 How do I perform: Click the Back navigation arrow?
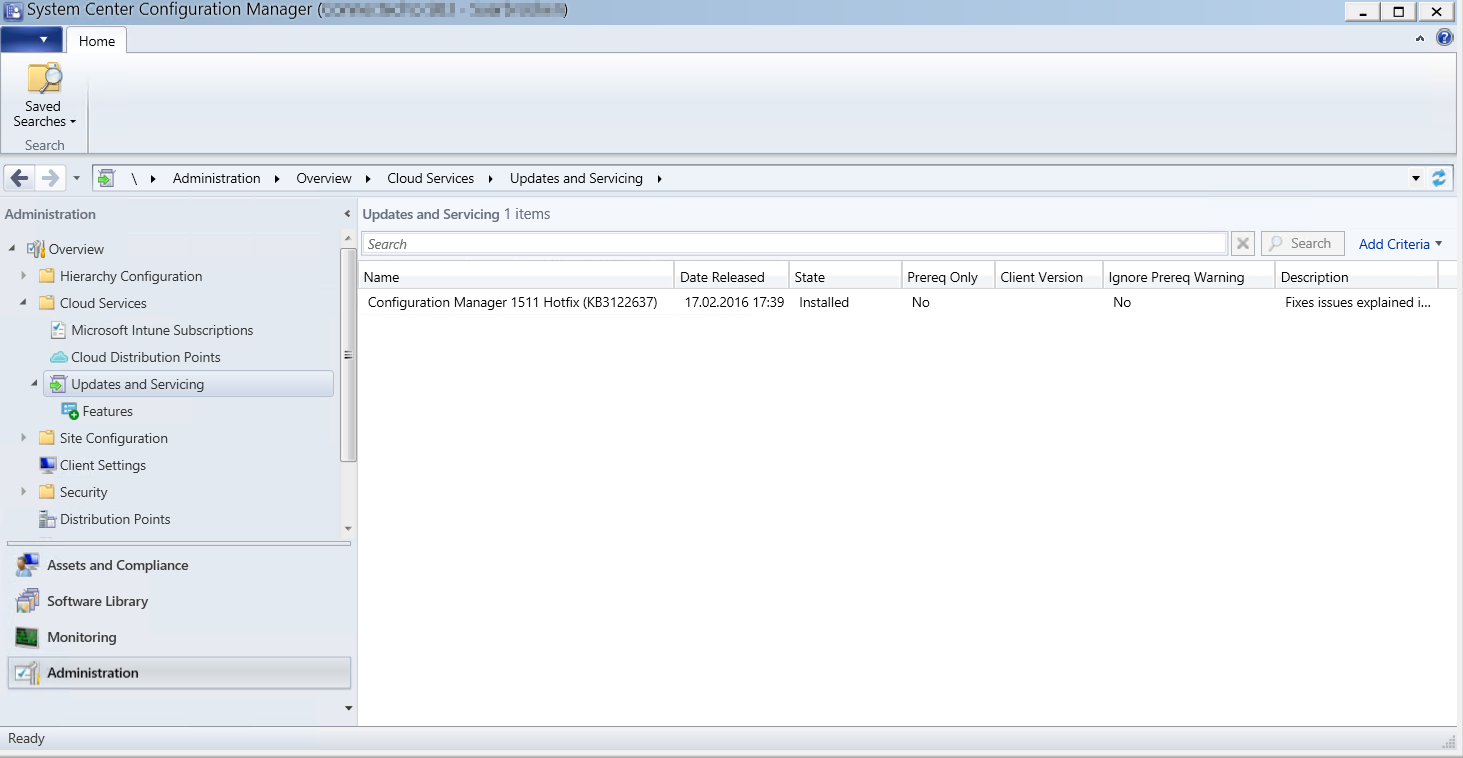tap(19, 178)
